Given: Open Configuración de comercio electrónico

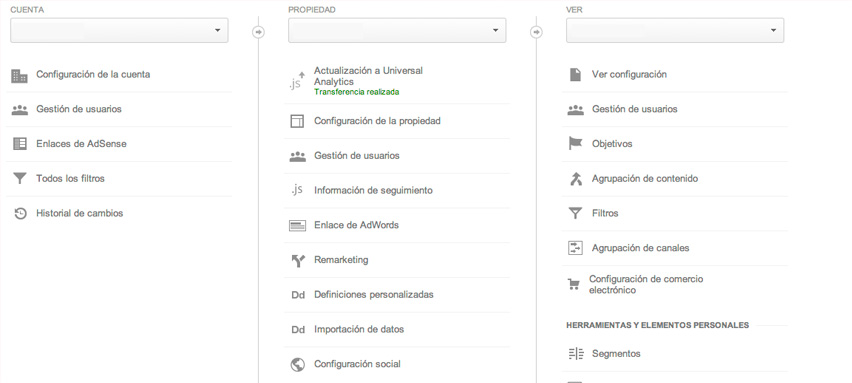Looking at the screenshot, I should pos(646,285).
